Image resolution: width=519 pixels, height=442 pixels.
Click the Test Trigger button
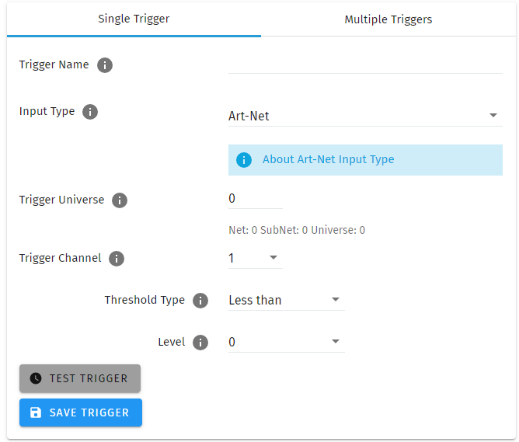[80, 378]
